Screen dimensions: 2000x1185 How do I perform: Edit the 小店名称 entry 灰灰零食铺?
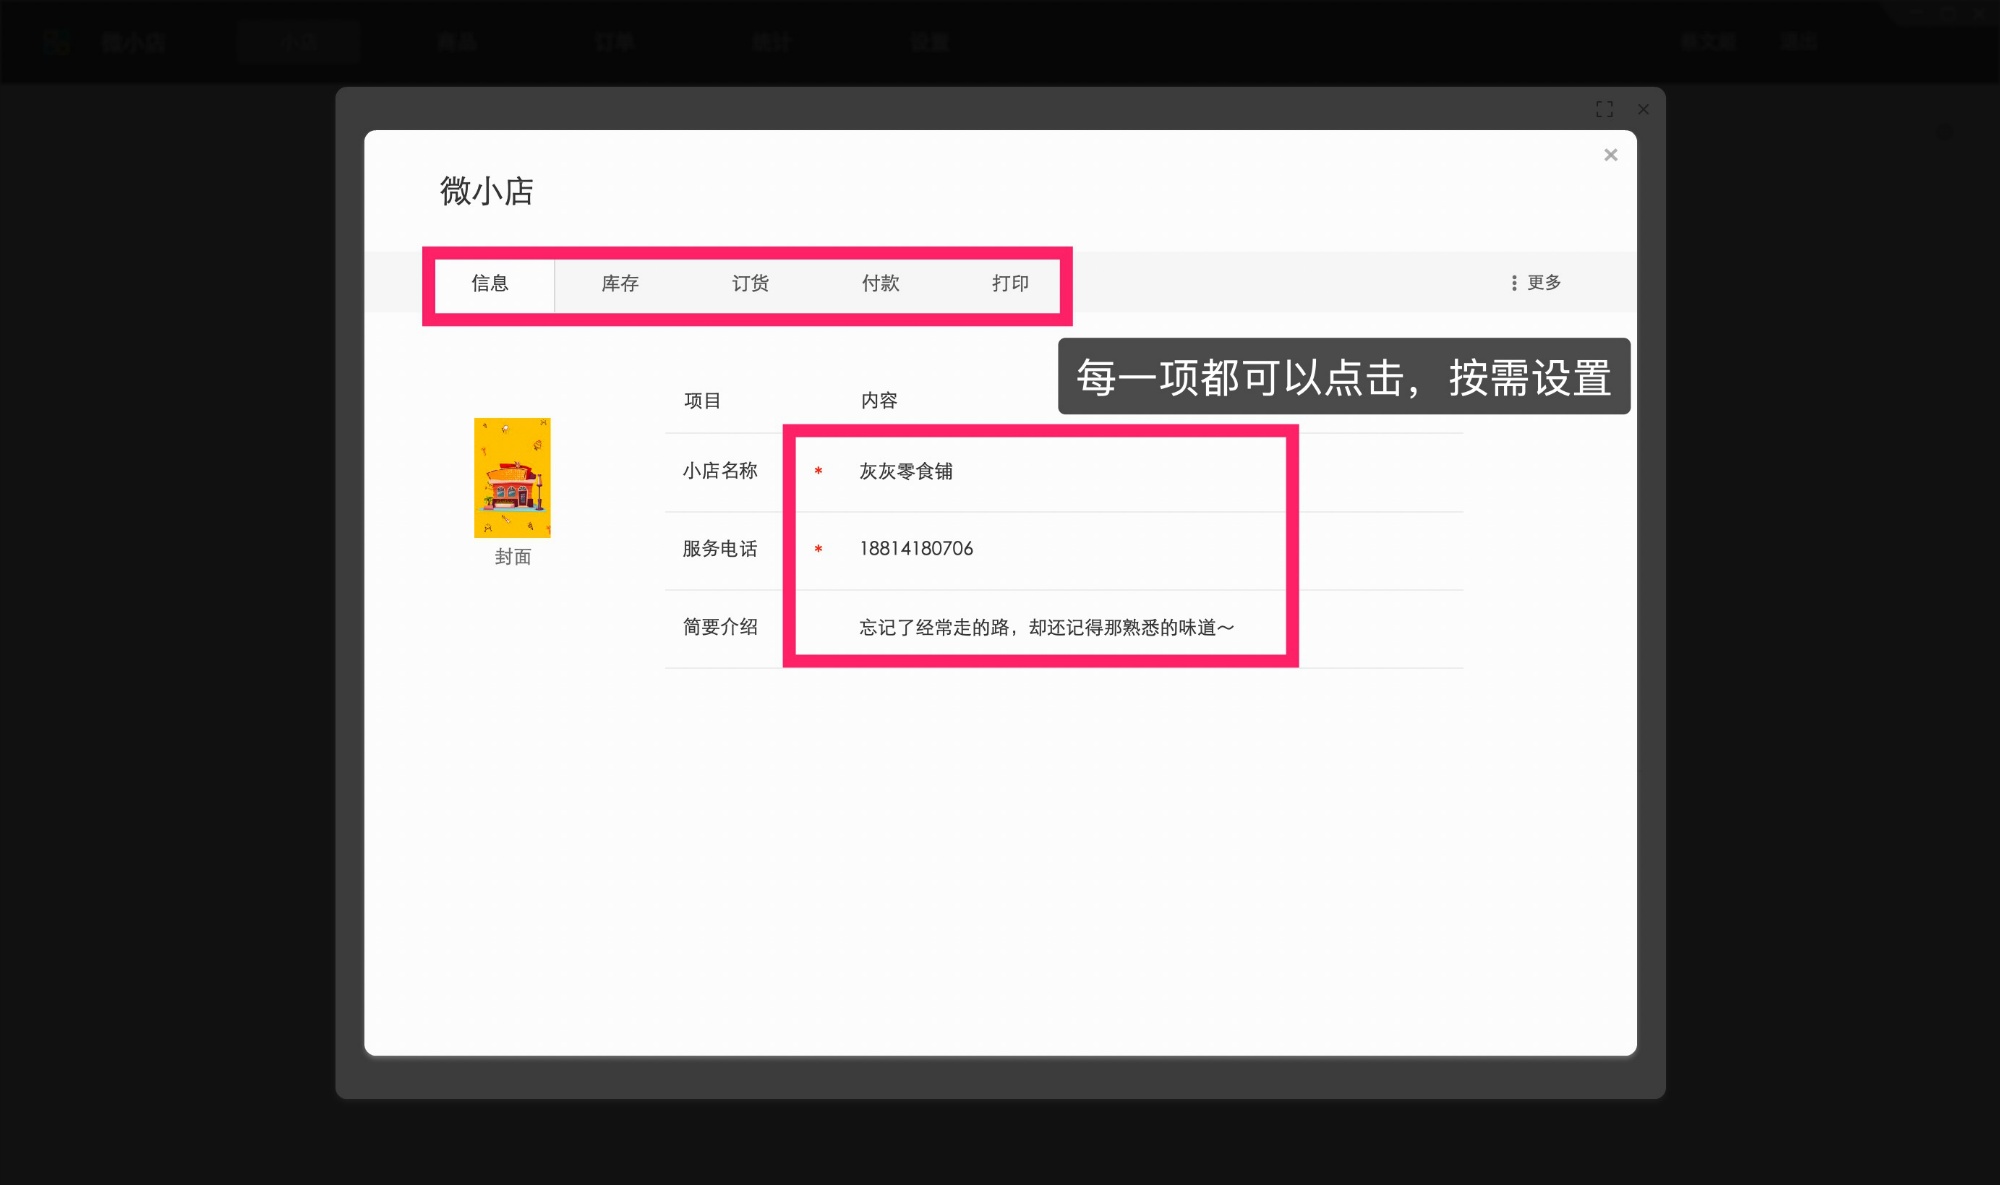pyautogui.click(x=905, y=471)
